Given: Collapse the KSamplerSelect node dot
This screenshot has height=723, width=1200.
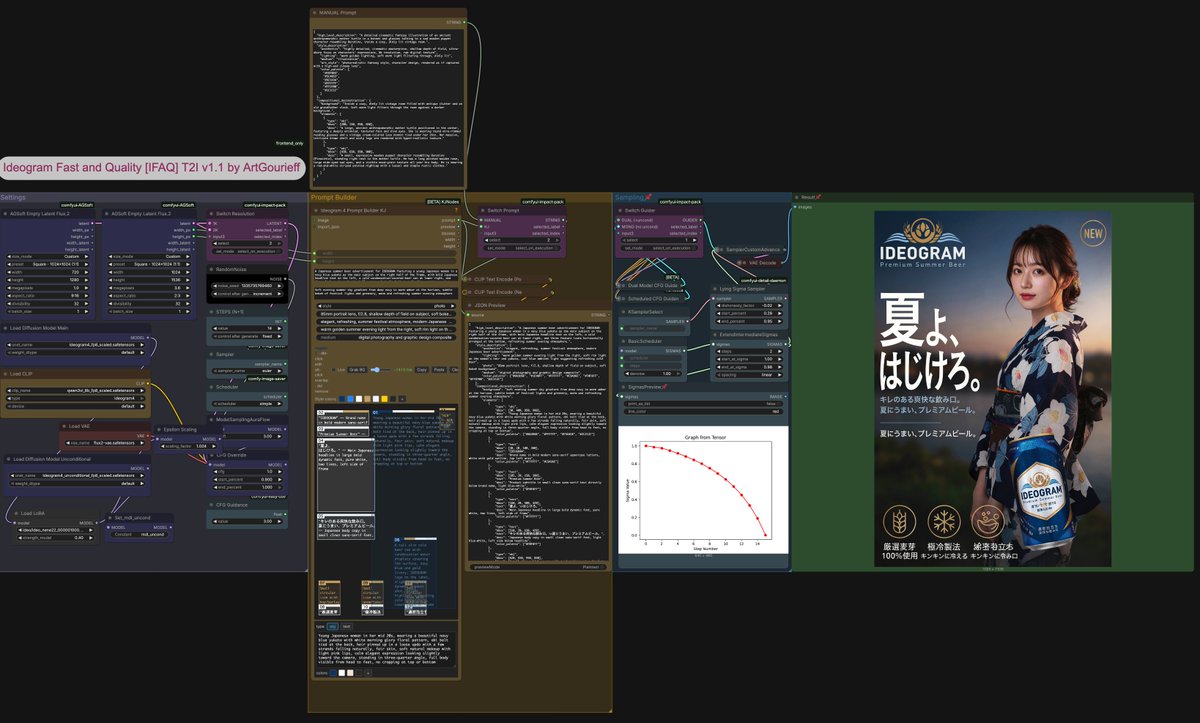Looking at the screenshot, I should tap(623, 312).
